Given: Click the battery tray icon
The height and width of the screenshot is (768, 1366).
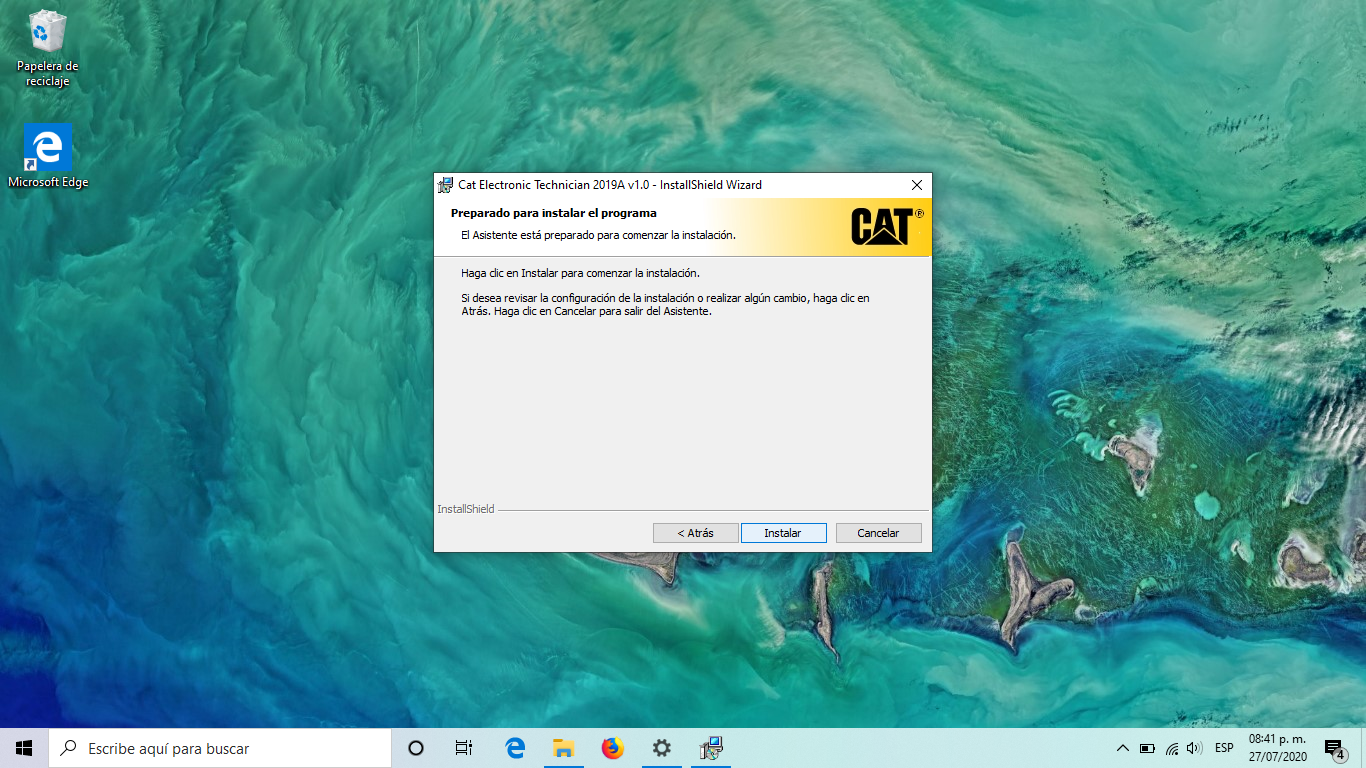Looking at the screenshot, I should (1147, 748).
